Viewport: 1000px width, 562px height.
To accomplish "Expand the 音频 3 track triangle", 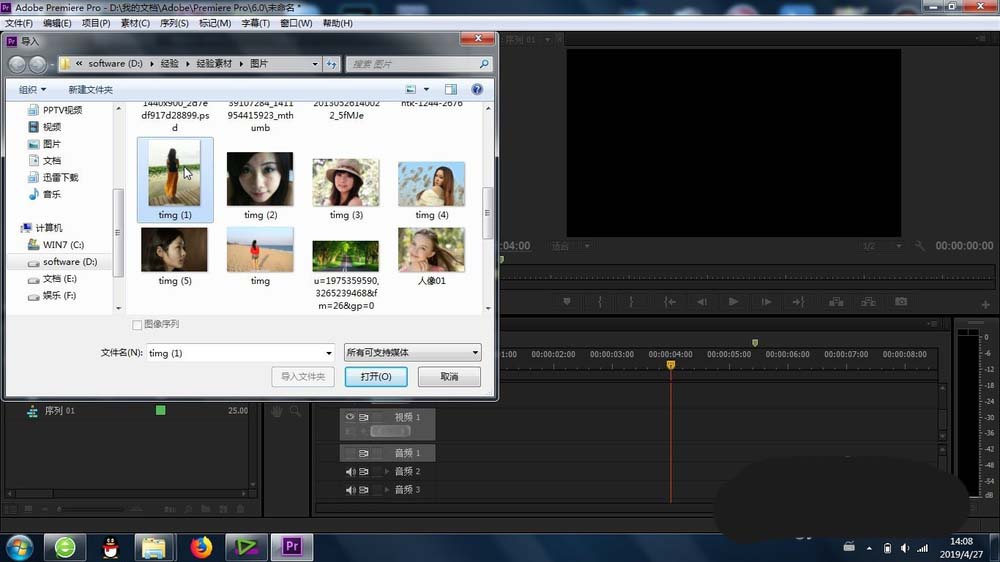I will 386,490.
